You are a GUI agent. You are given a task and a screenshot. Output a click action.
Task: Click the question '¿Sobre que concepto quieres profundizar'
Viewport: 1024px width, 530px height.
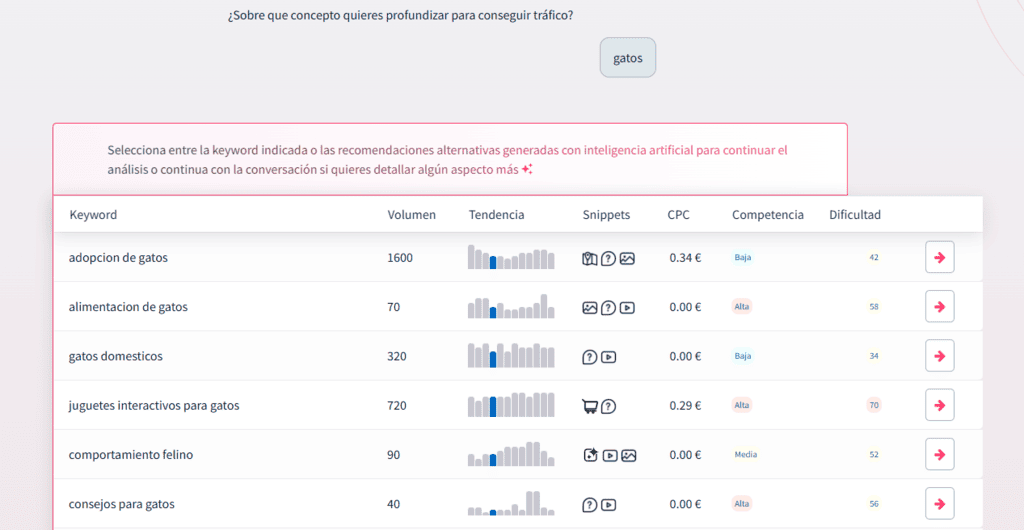pyautogui.click(x=400, y=15)
